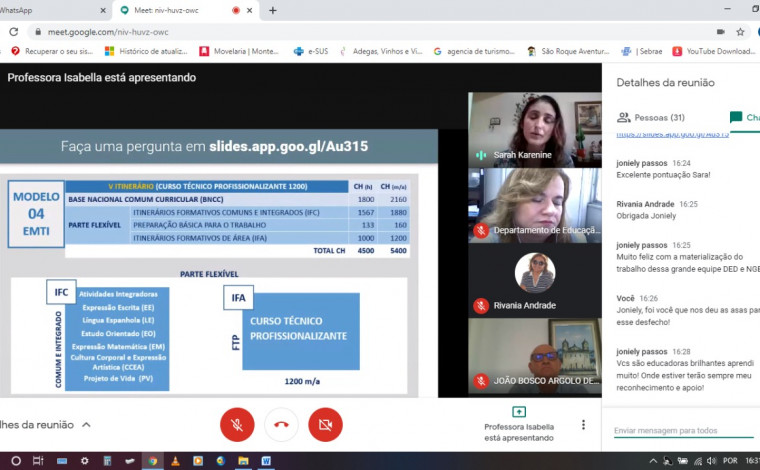Hang up the call with red phone button
760x470 pixels.
click(281, 424)
